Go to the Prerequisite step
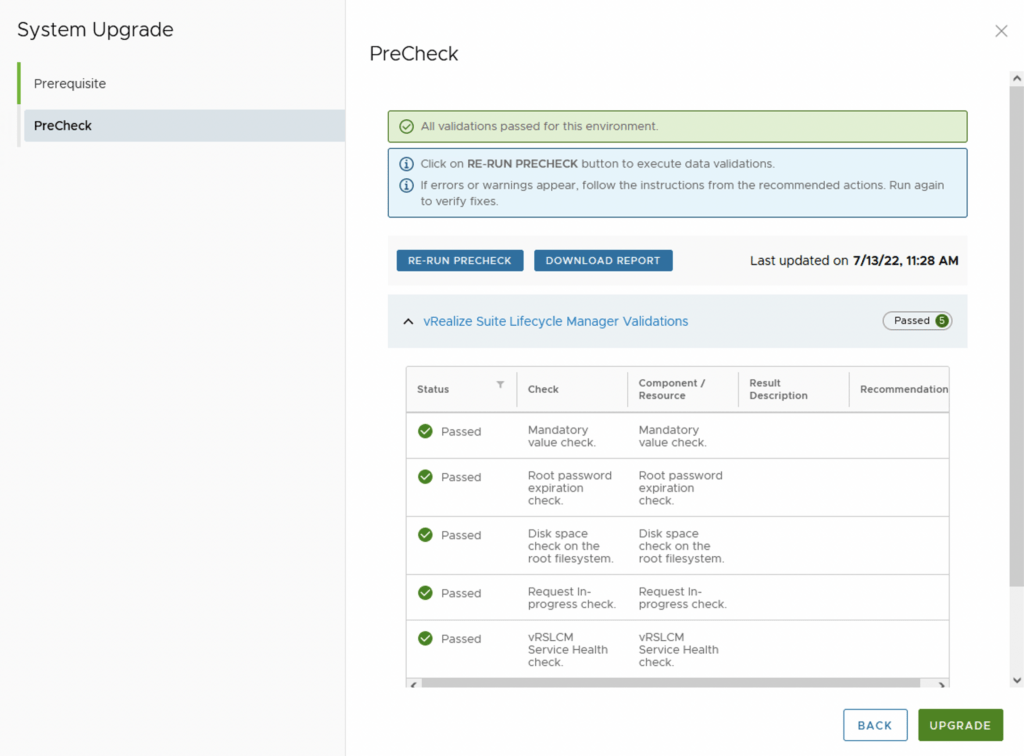Viewport: 1024px width, 756px height. coord(70,84)
